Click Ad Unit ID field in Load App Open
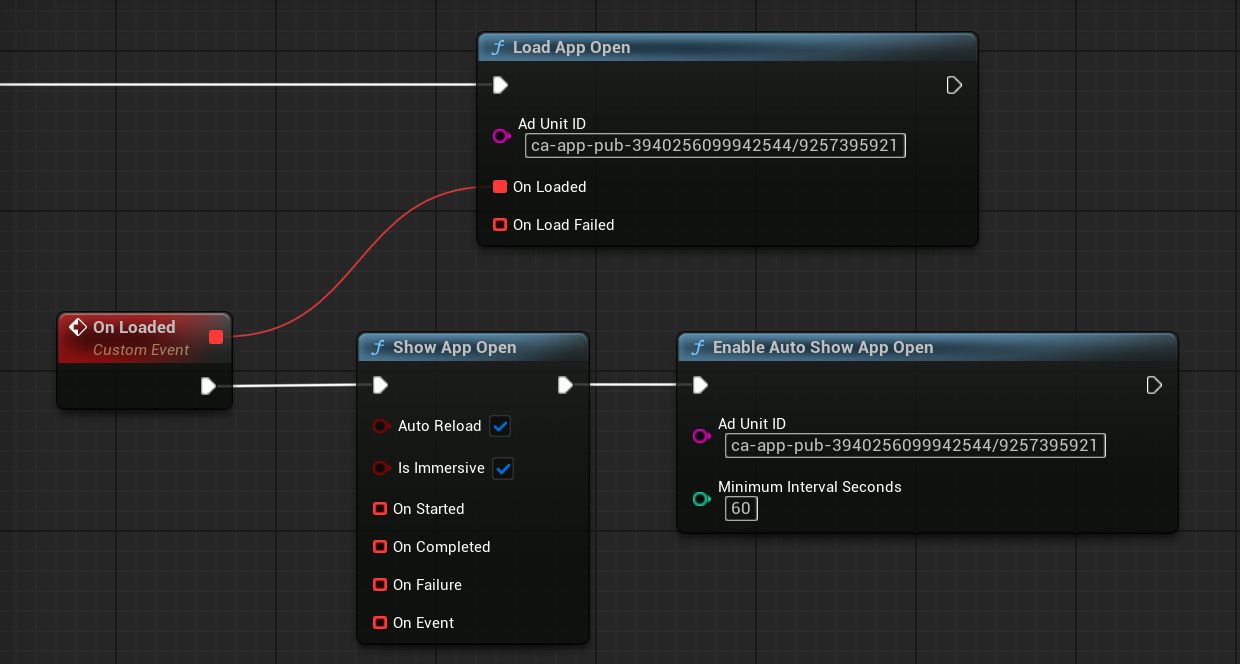The width and height of the screenshot is (1240, 664). pos(714,146)
